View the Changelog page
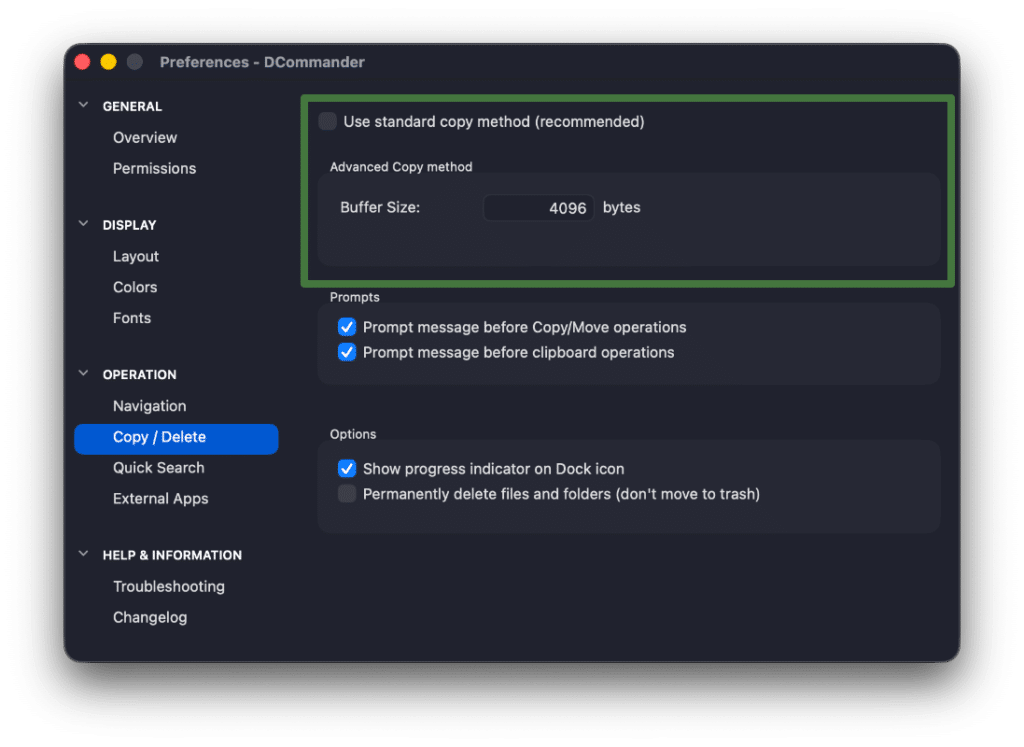This screenshot has height=747, width=1024. tap(150, 617)
